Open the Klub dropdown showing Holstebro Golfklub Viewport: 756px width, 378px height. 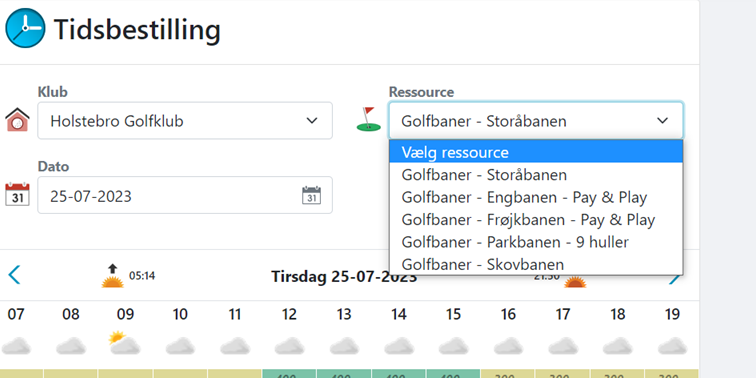(185, 121)
